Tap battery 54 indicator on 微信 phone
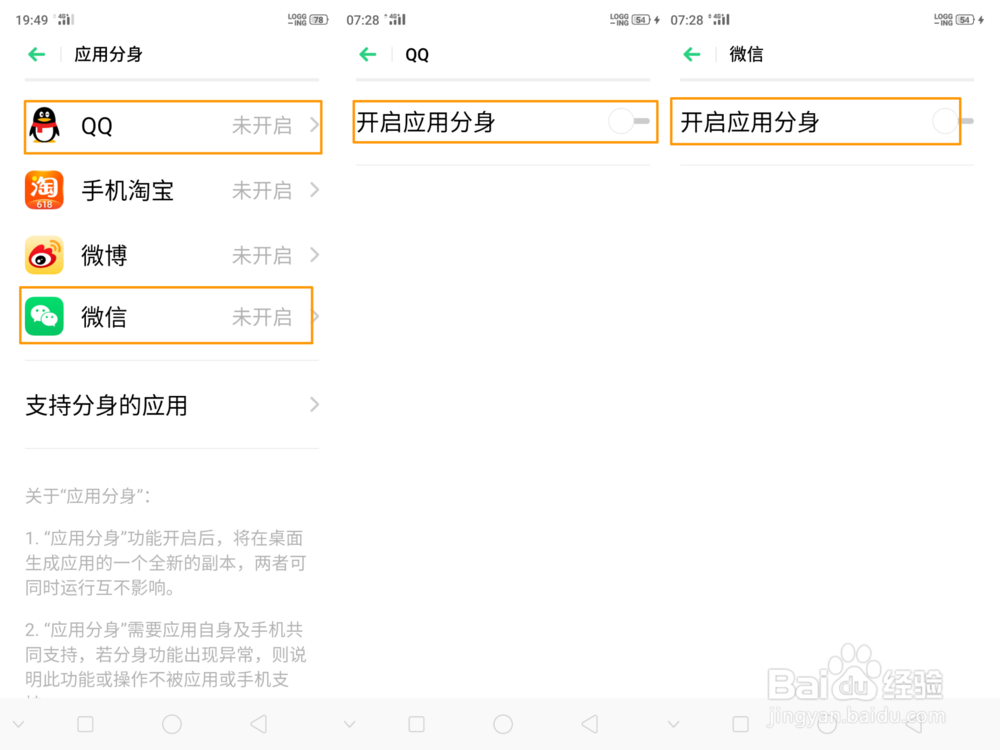This screenshot has width=1000, height=750. click(x=965, y=20)
